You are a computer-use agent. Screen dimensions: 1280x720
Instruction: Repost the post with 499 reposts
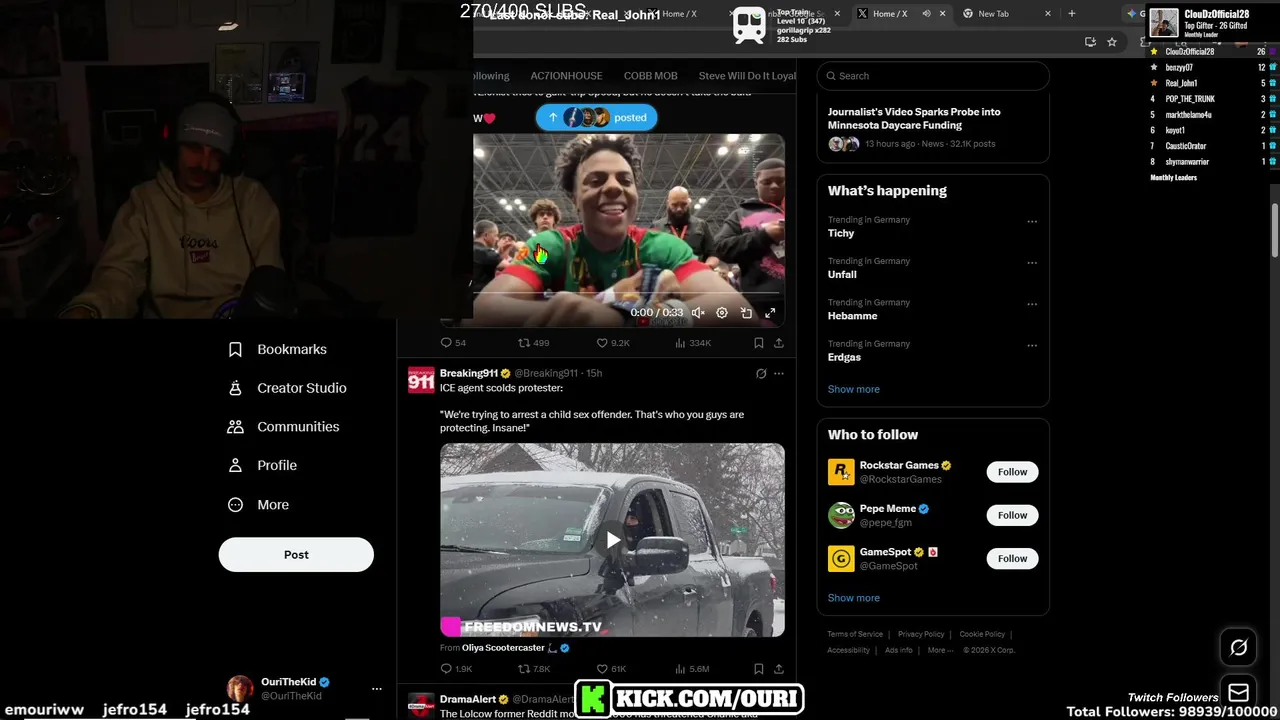pos(533,343)
